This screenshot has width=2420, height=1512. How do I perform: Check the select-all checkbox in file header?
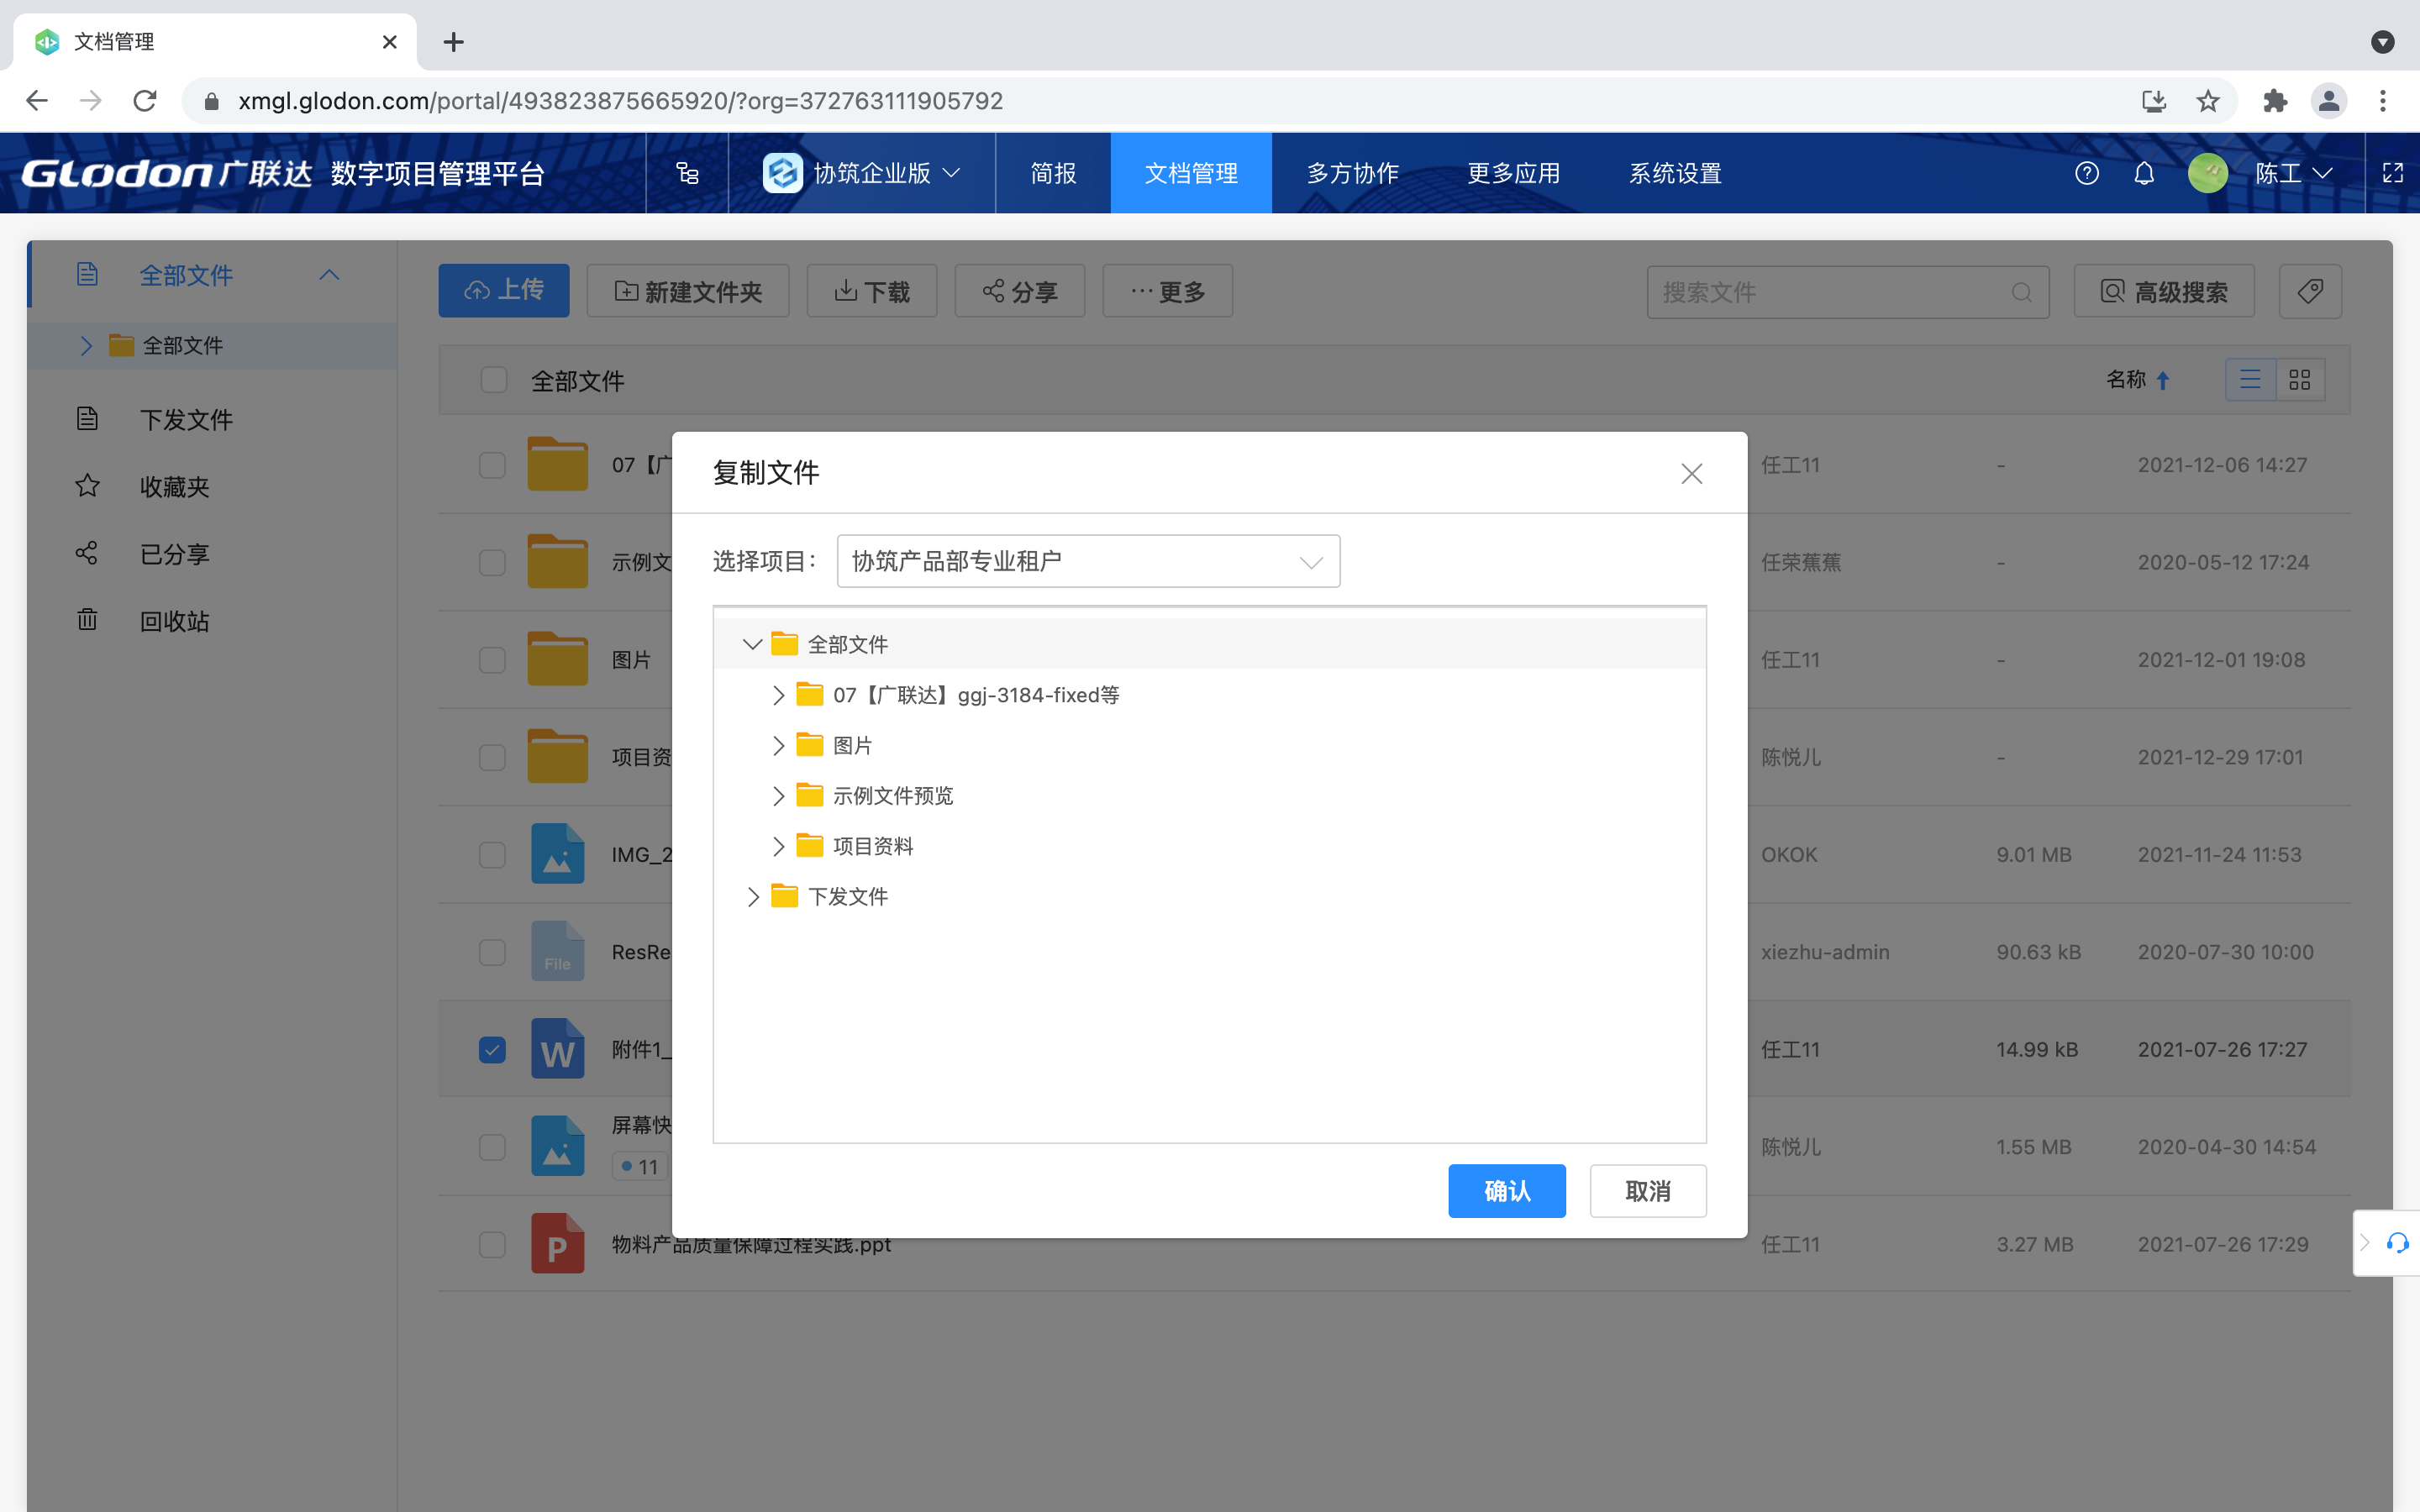(492, 380)
